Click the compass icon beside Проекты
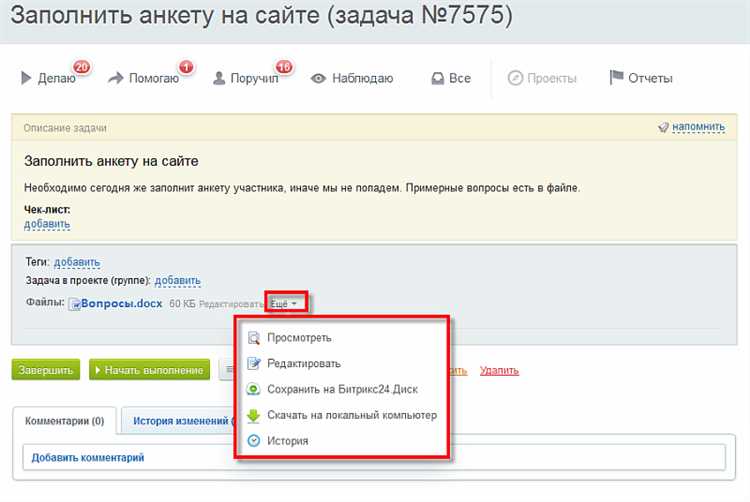This screenshot has height=502, width=750. click(515, 78)
